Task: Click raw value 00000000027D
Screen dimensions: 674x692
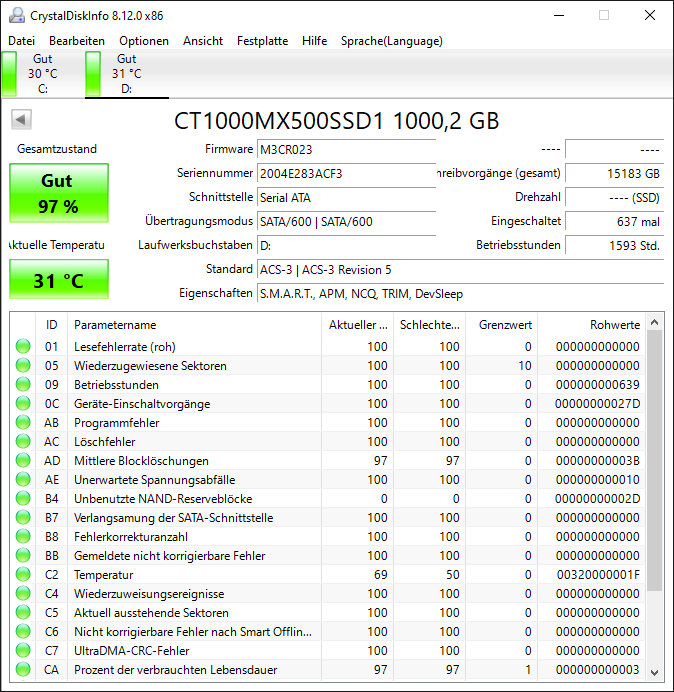Action: pos(597,404)
